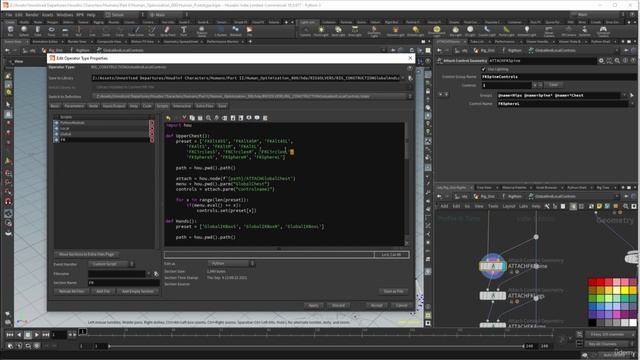Open the Help menu
Viewport: 640px width, 360px height.
pos(91,15)
